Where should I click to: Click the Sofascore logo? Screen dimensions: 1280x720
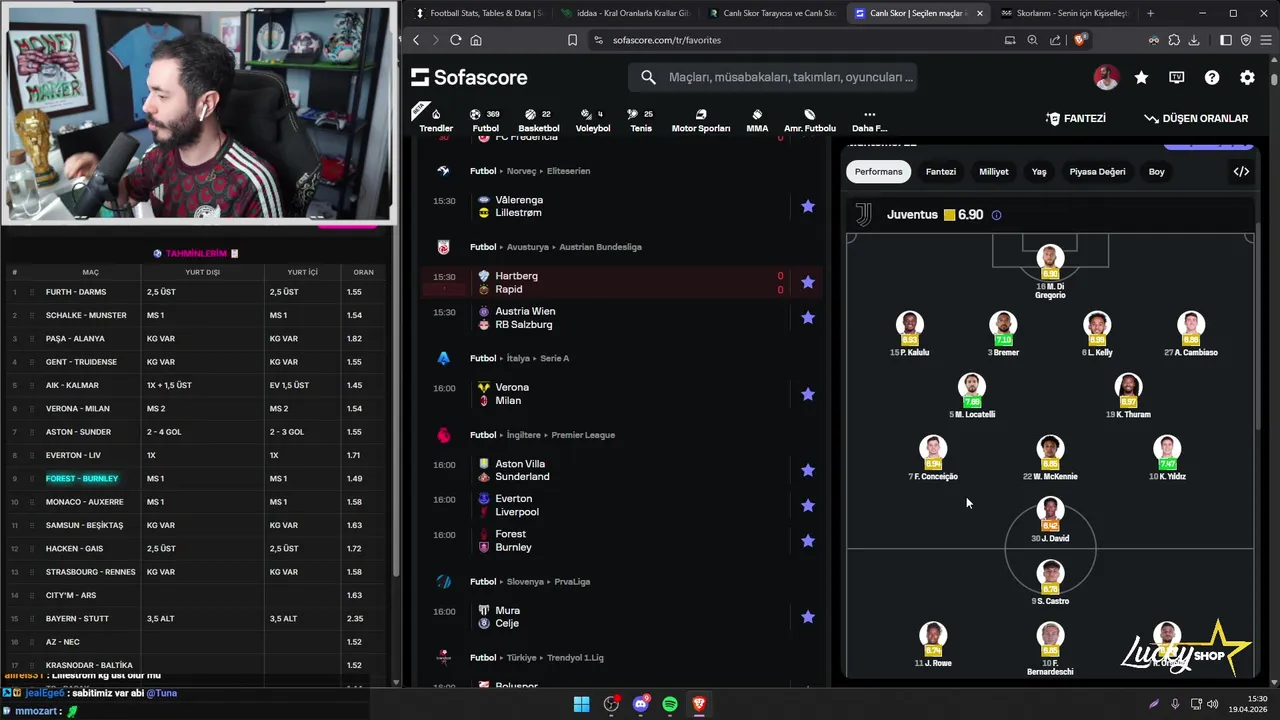[x=469, y=77]
